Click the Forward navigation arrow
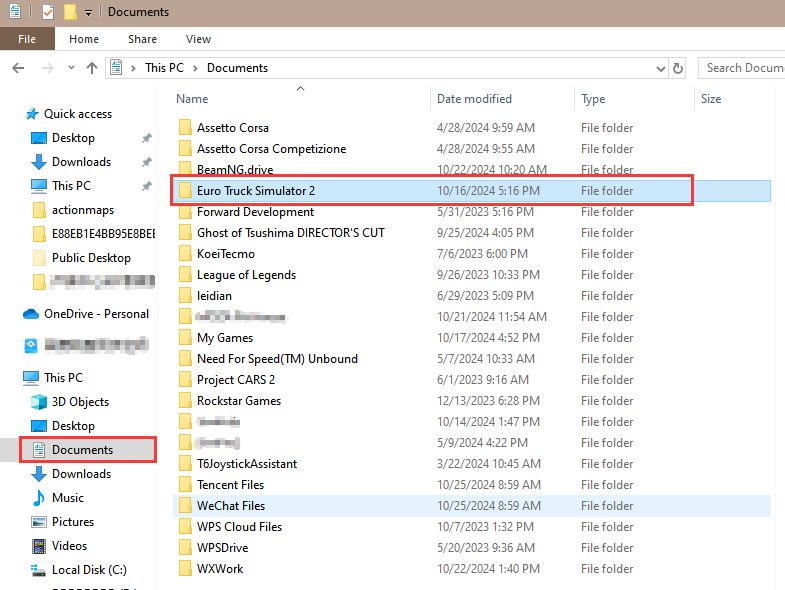 (x=48, y=68)
